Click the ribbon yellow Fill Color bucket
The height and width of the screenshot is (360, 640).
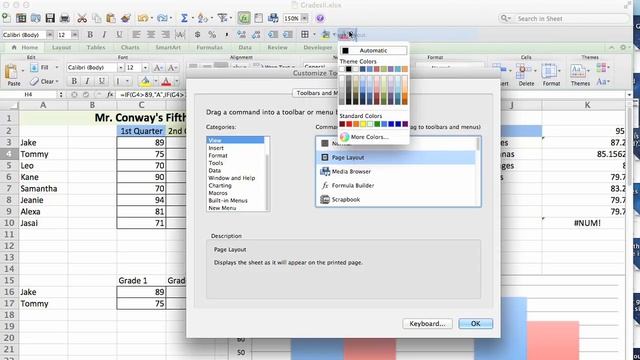click(145, 81)
